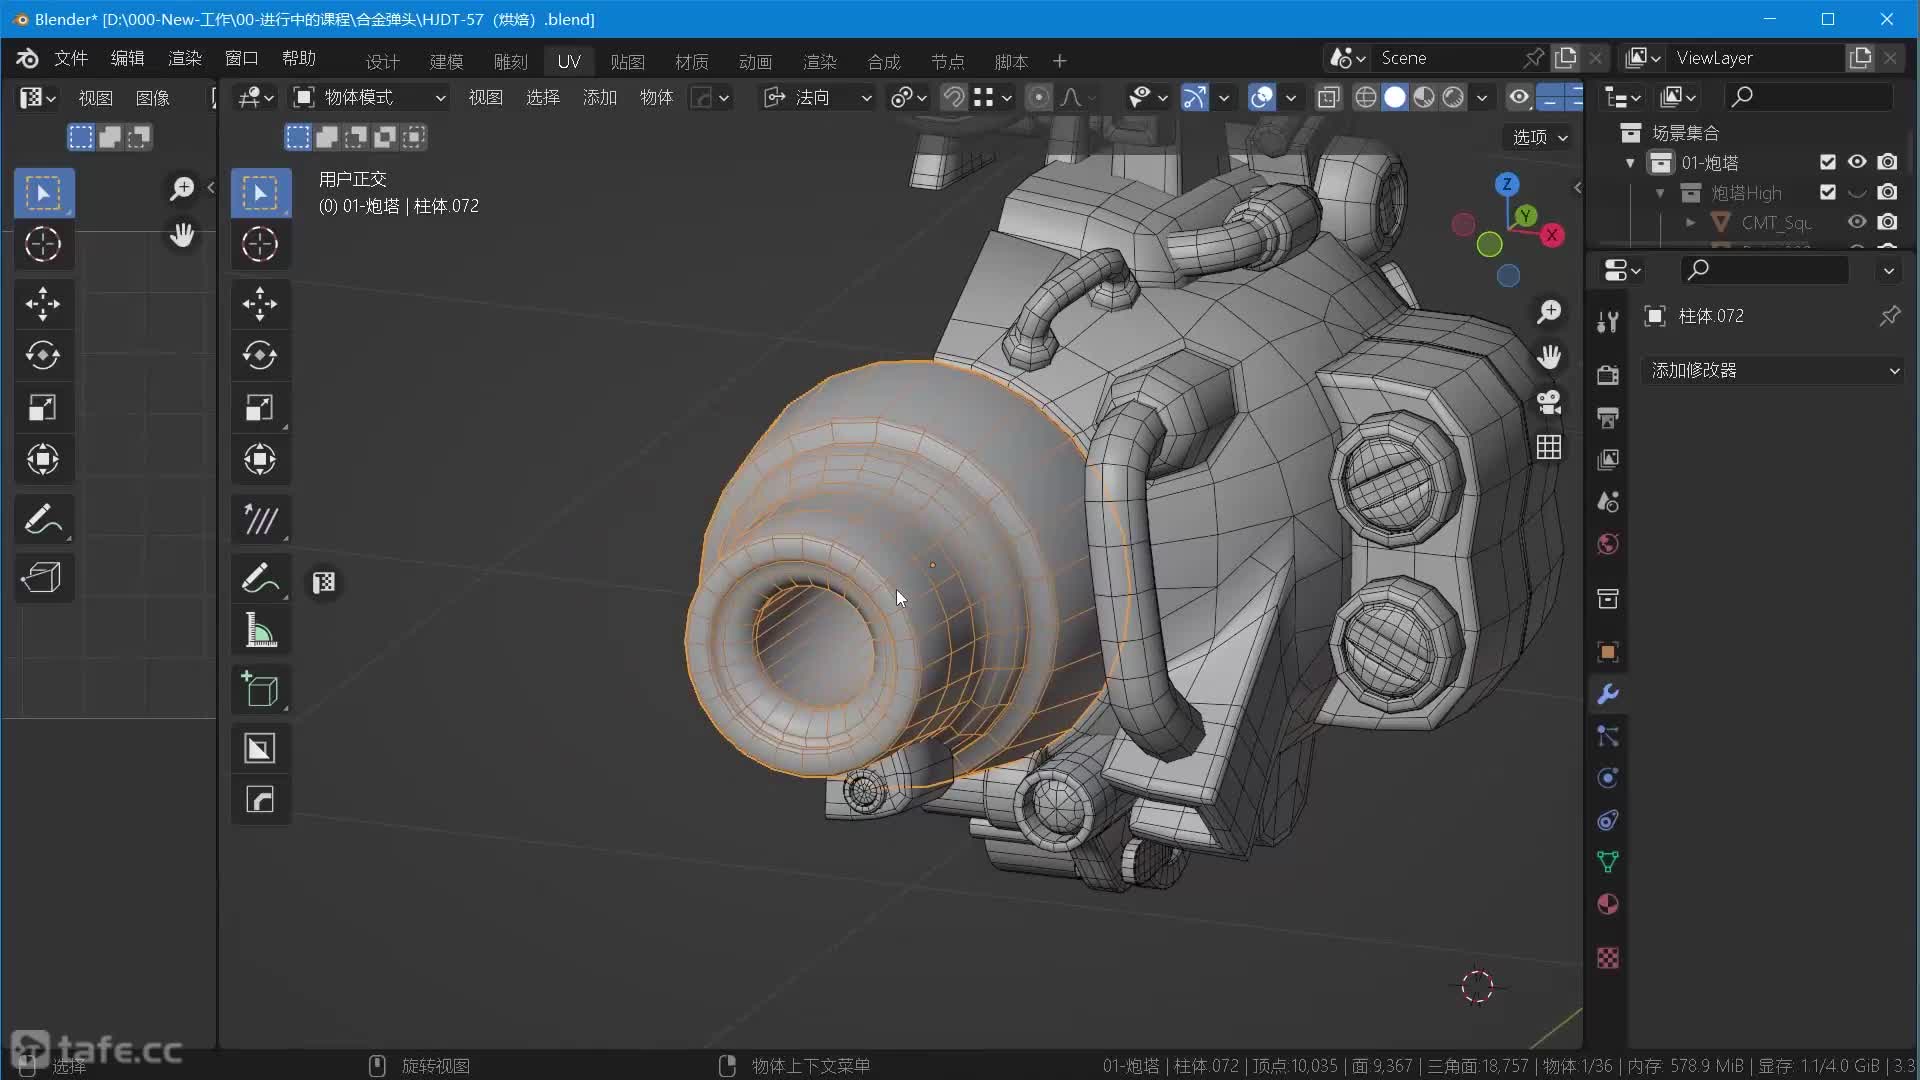The image size is (1920, 1080).
Task: Select the Rotate tool in 3D viewport
Action: [260, 355]
